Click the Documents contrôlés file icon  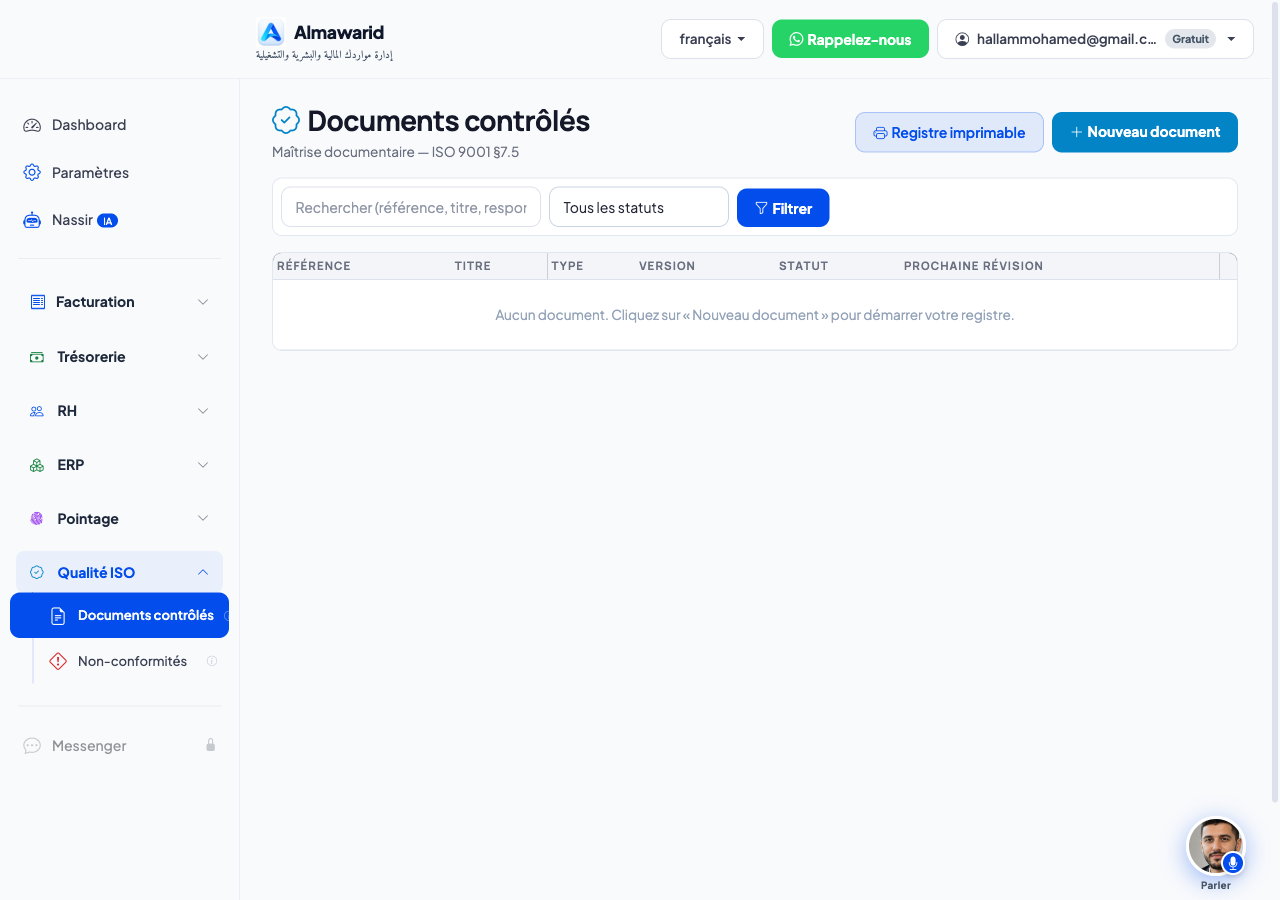click(x=58, y=616)
